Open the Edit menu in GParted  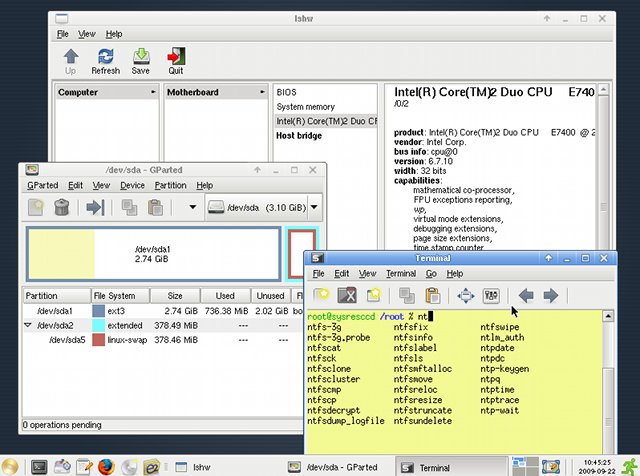coord(75,185)
